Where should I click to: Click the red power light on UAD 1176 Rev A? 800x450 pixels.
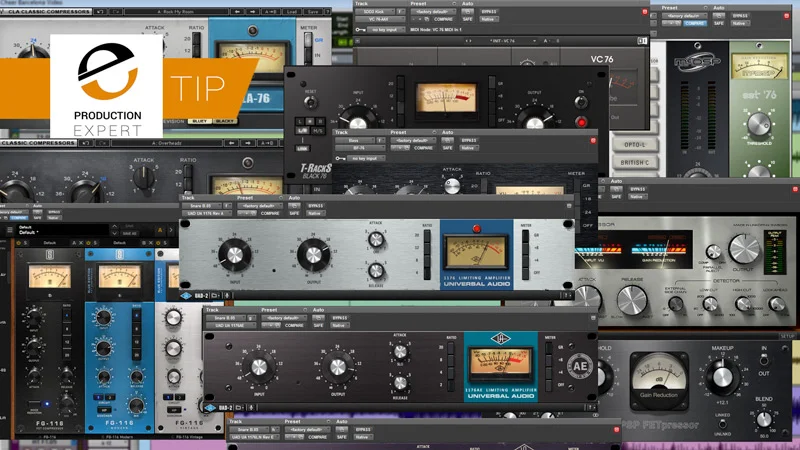click(x=477, y=229)
